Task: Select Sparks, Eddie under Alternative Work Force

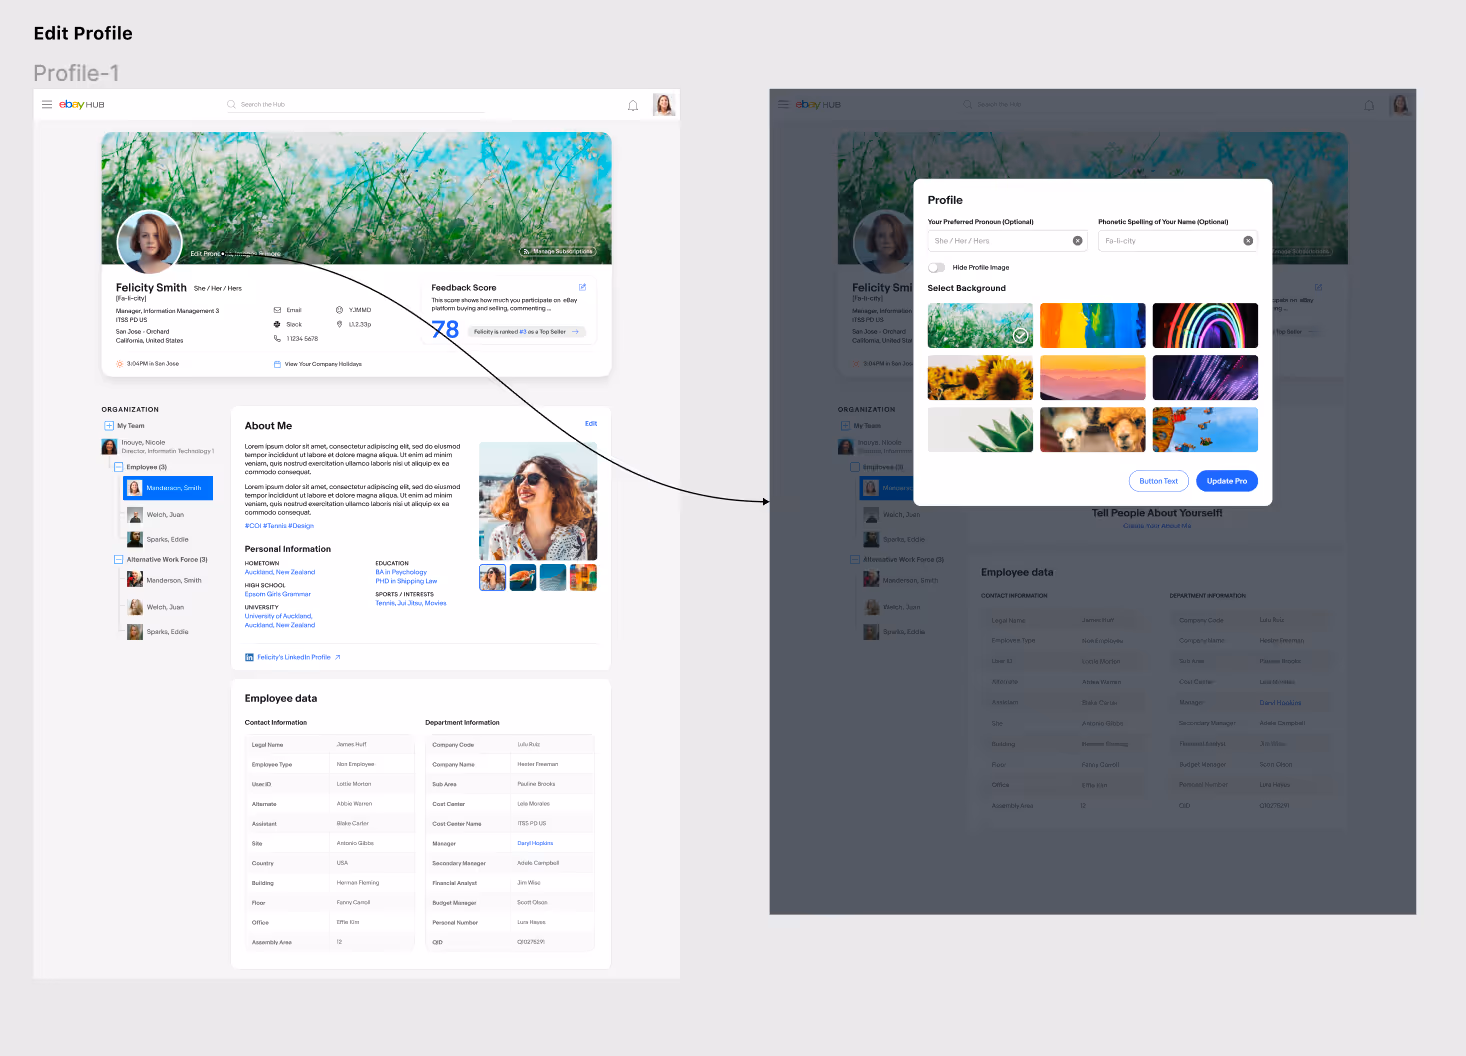Action: pos(158,632)
